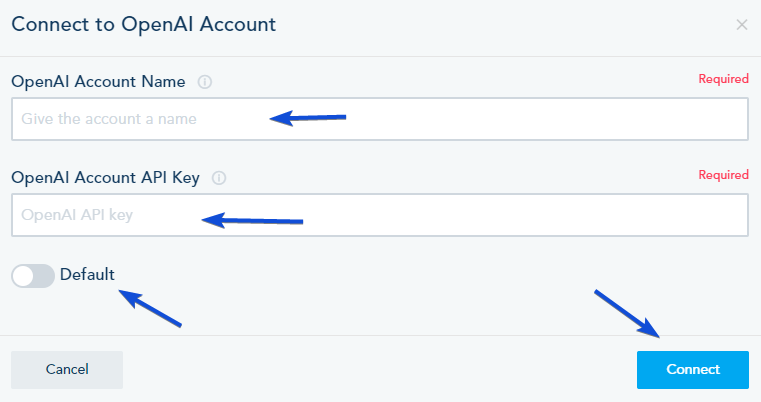The height and width of the screenshot is (402, 761).
Task: Close the Connect to OpenAI Account dialog
Action: pos(741,24)
